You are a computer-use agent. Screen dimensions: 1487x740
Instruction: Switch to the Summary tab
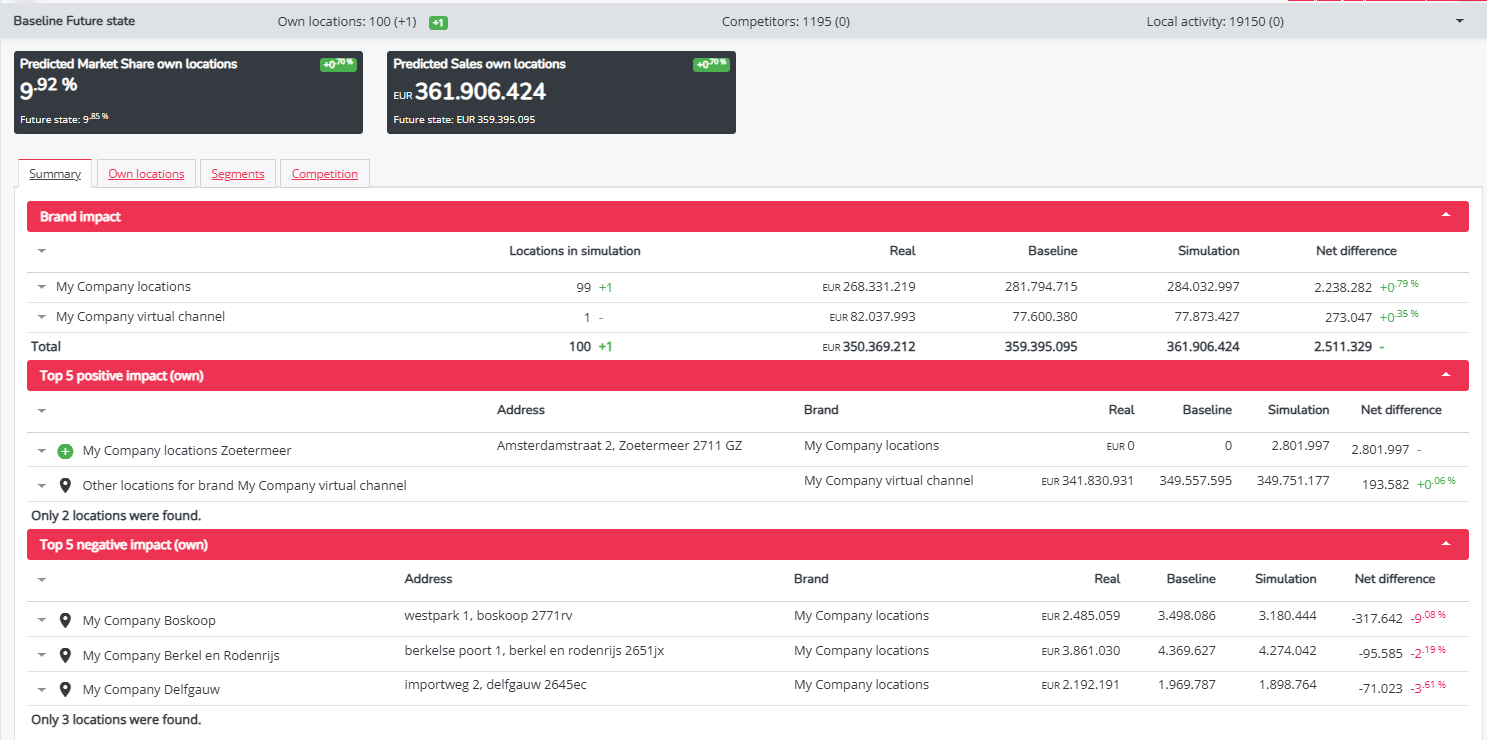coord(55,174)
